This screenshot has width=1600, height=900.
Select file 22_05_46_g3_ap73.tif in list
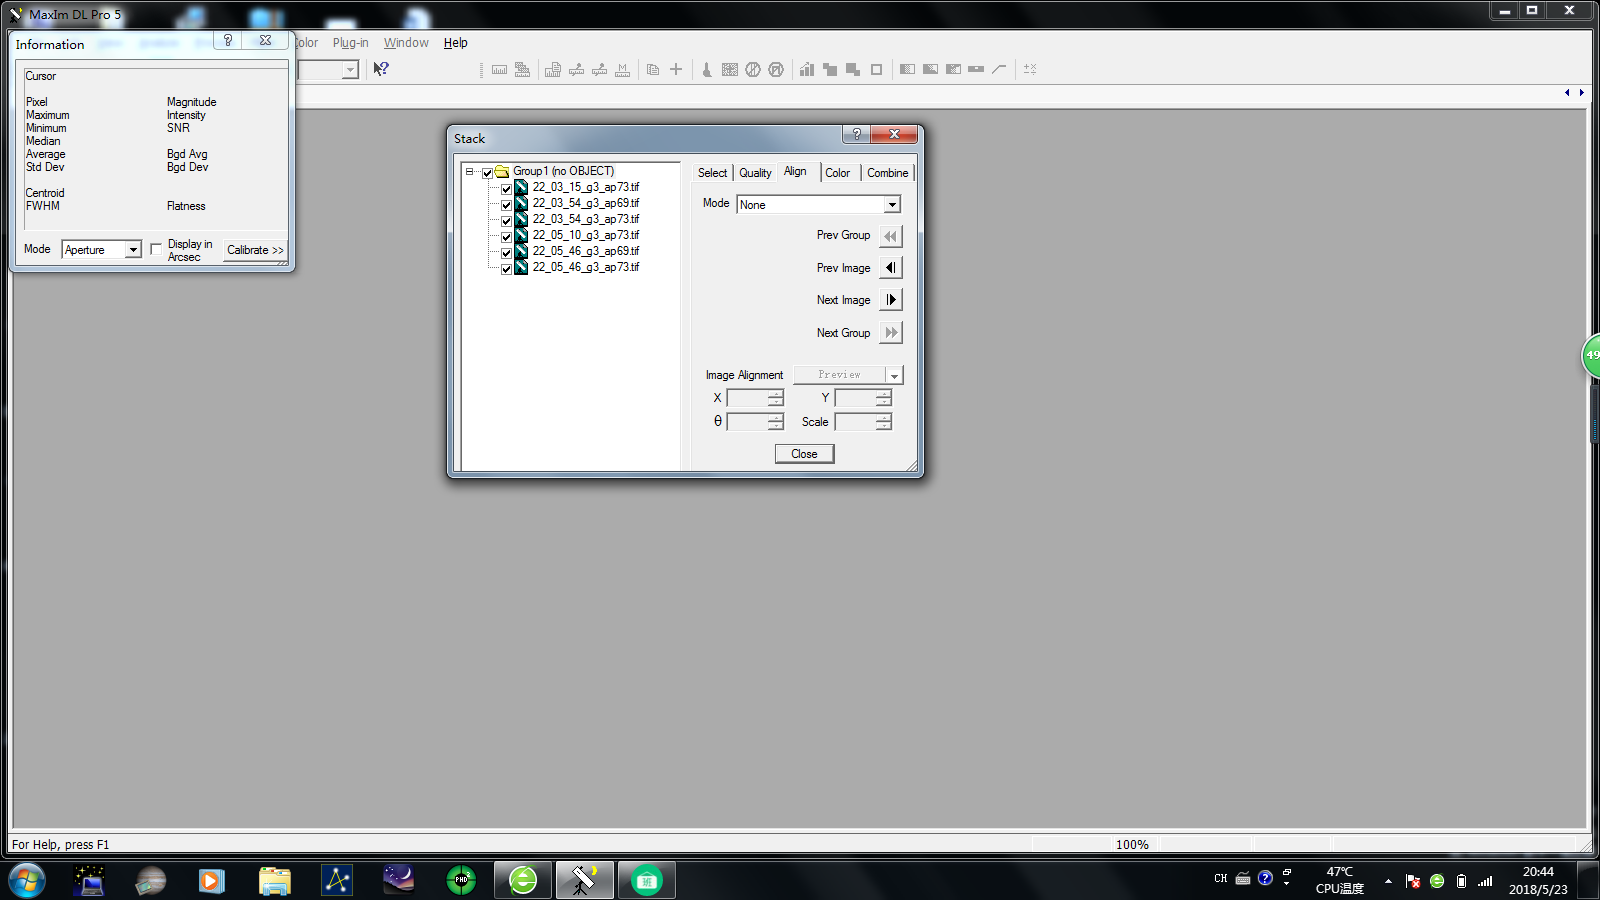[x=586, y=267]
